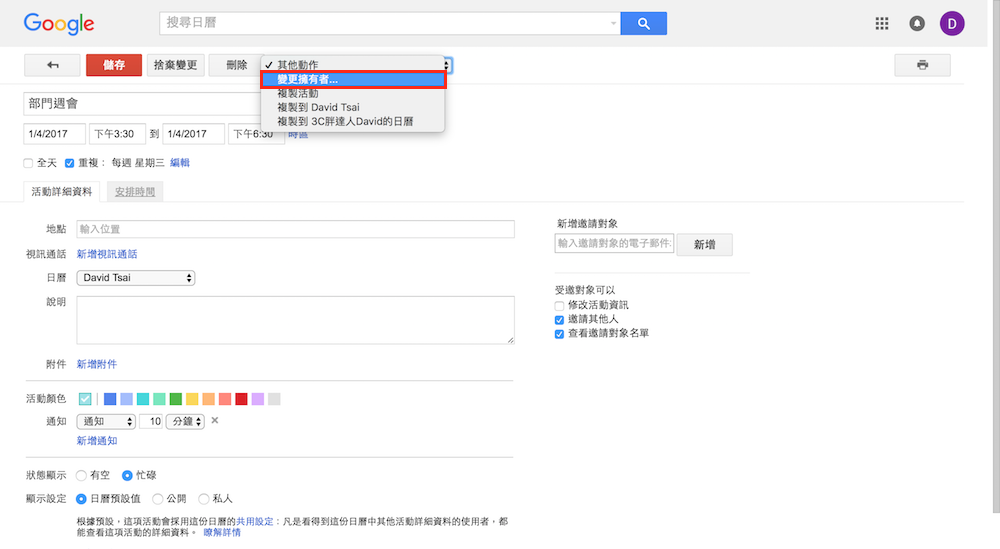The height and width of the screenshot is (549, 1000).
Task: Click the 地點 location input field
Action: point(295,229)
